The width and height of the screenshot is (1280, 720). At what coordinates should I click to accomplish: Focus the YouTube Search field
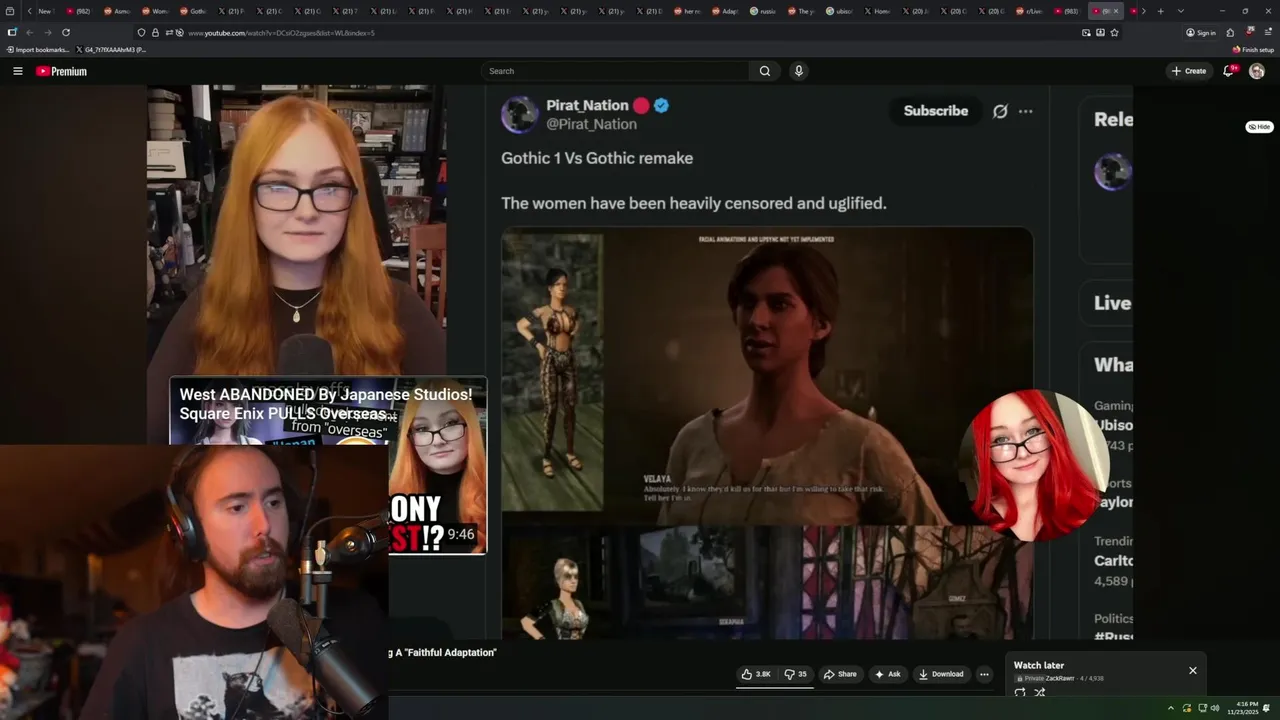(615, 71)
